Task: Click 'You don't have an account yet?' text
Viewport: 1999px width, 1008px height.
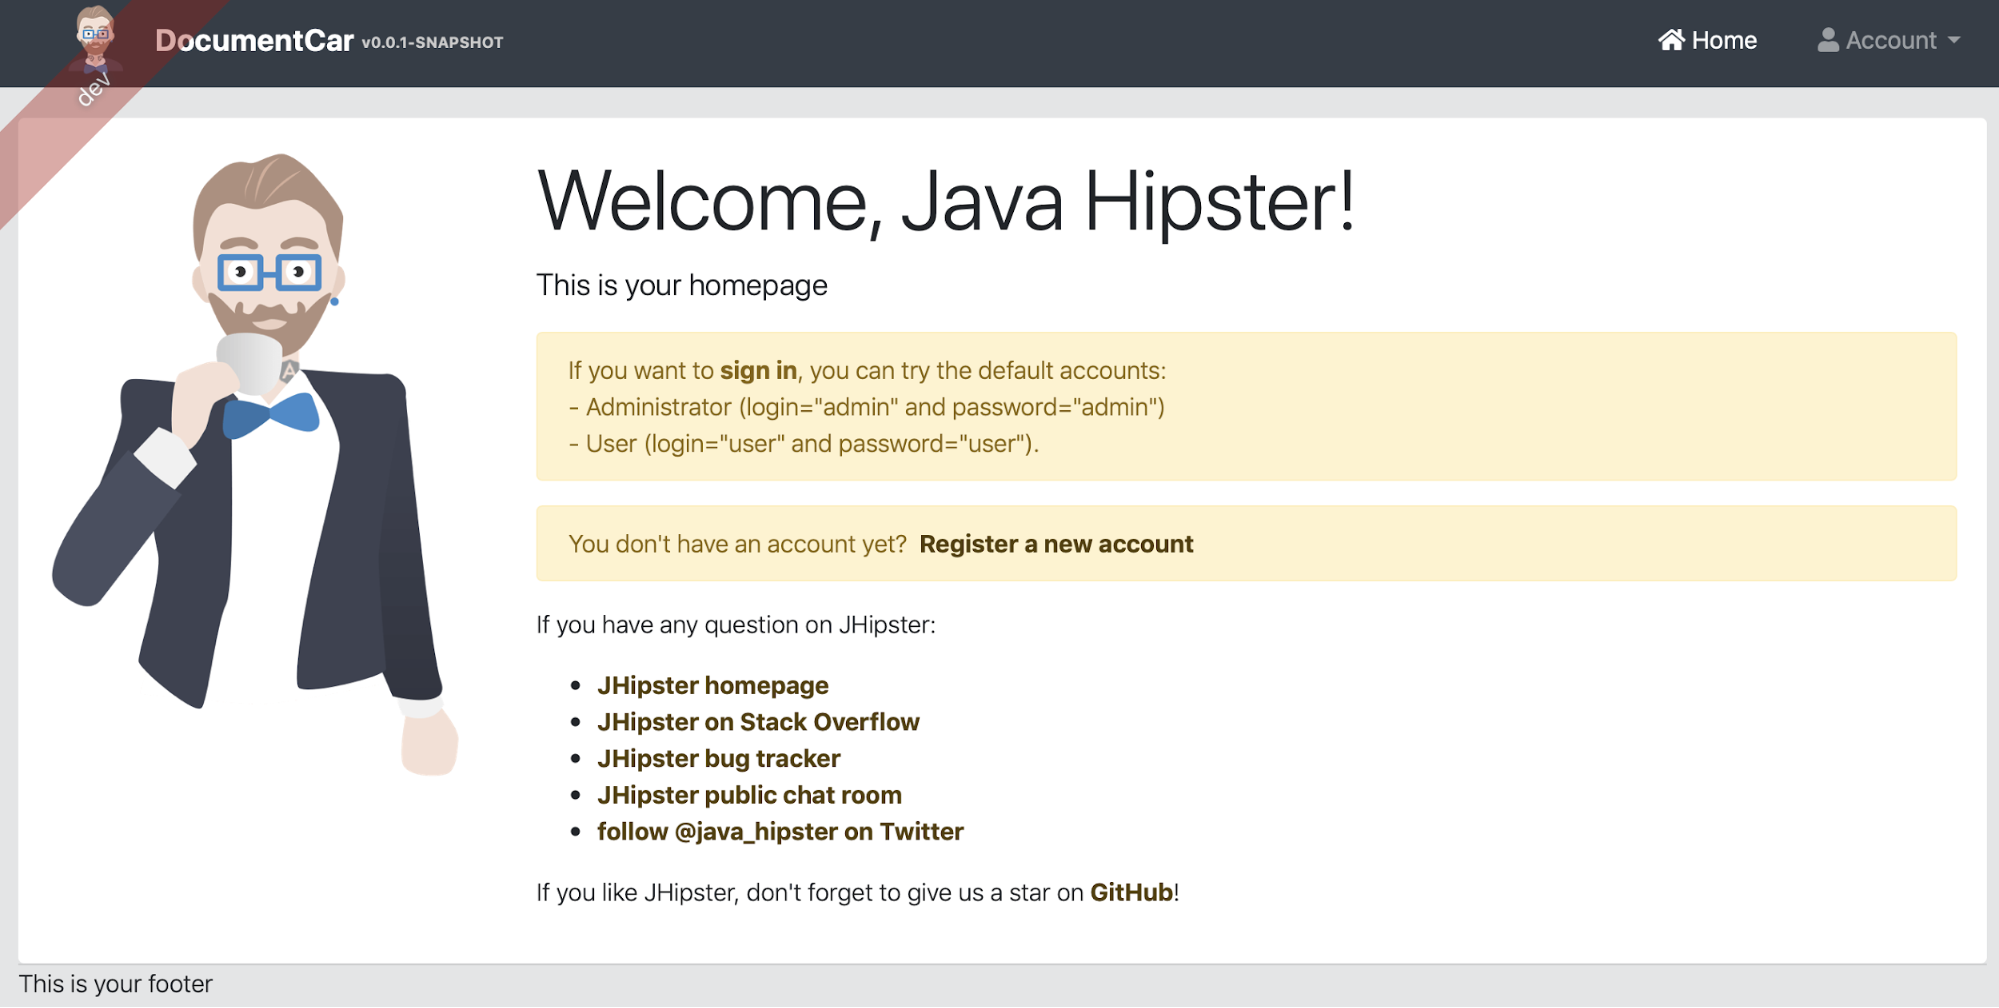Action: pyautogui.click(x=737, y=544)
